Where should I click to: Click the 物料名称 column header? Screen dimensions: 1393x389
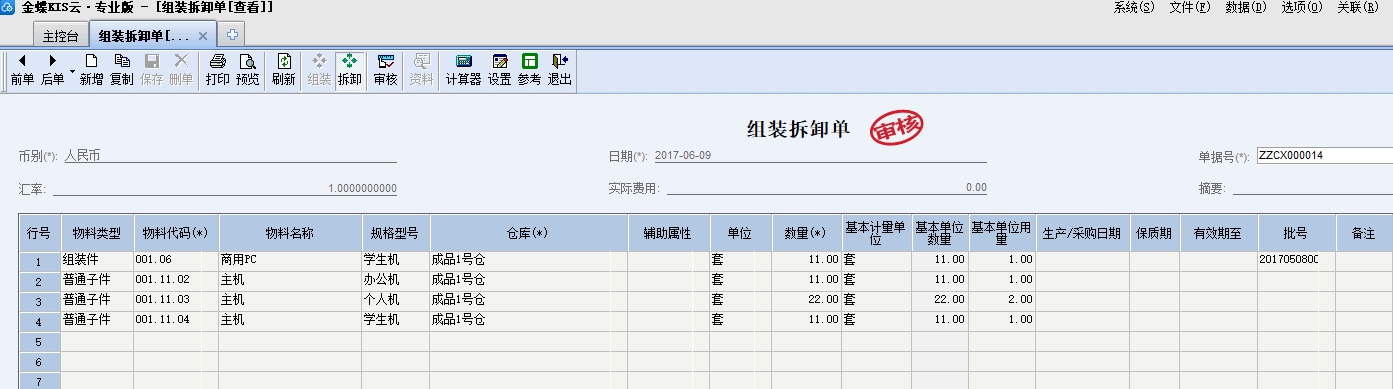(x=290, y=233)
